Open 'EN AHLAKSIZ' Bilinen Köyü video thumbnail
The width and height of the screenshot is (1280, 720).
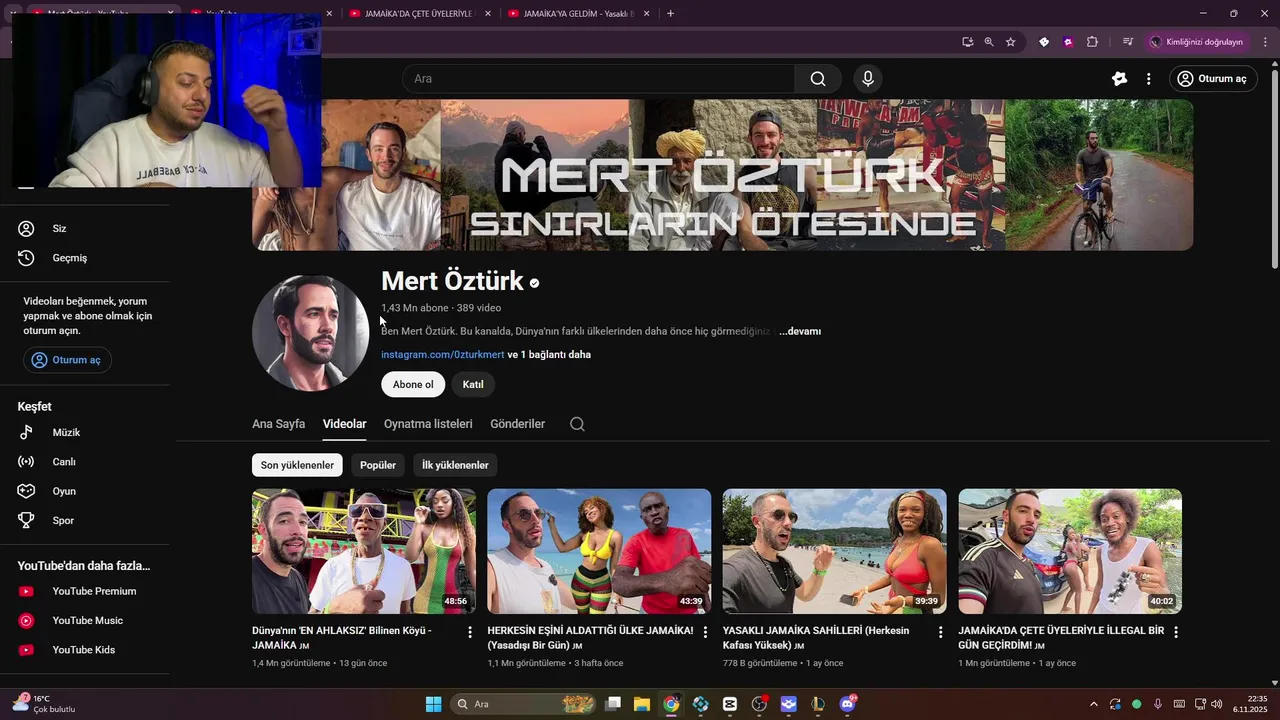pyautogui.click(x=364, y=551)
